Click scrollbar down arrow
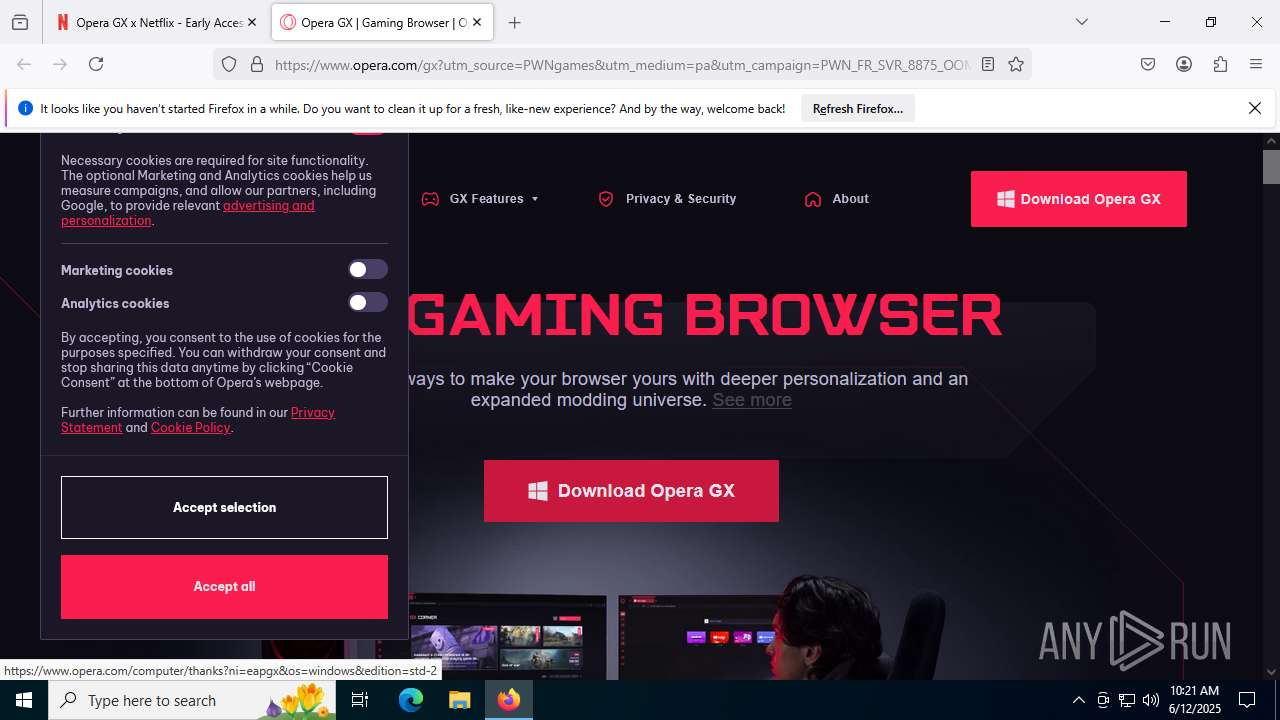 1271,672
